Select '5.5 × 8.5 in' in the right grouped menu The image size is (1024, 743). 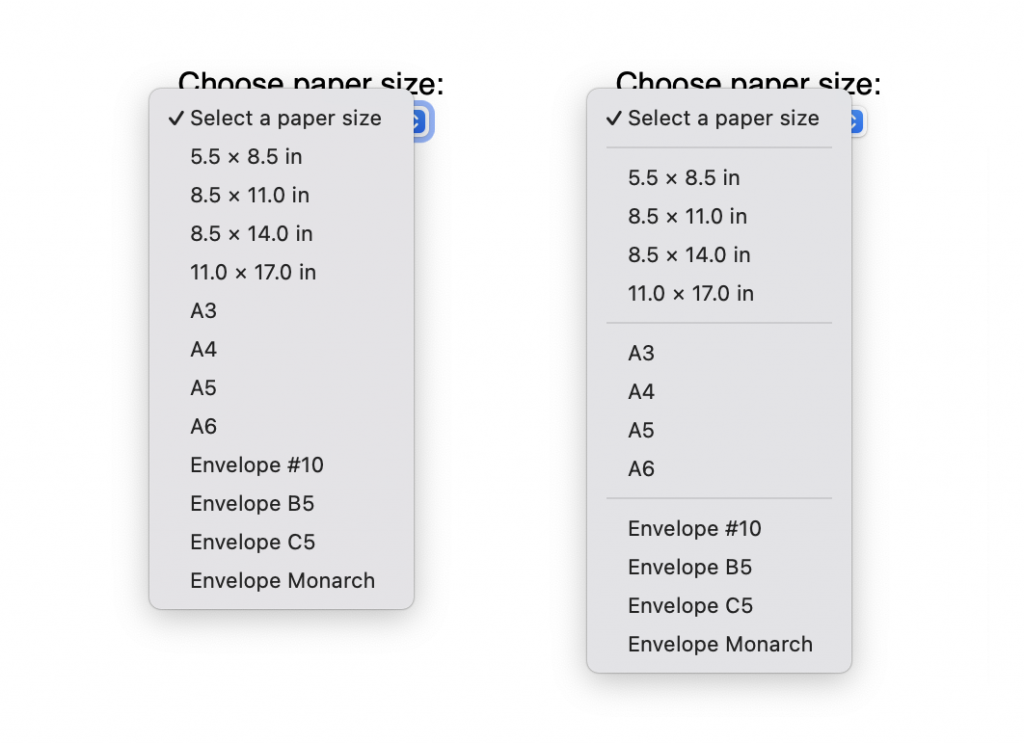pyautogui.click(x=682, y=178)
